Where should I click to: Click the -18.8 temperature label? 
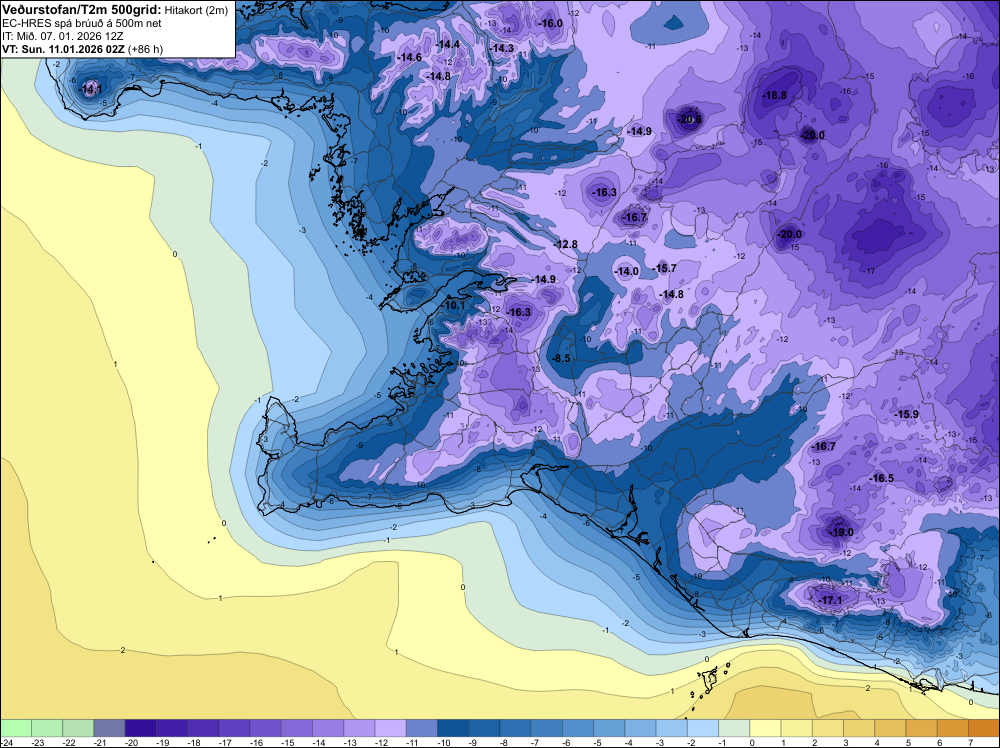click(x=775, y=96)
